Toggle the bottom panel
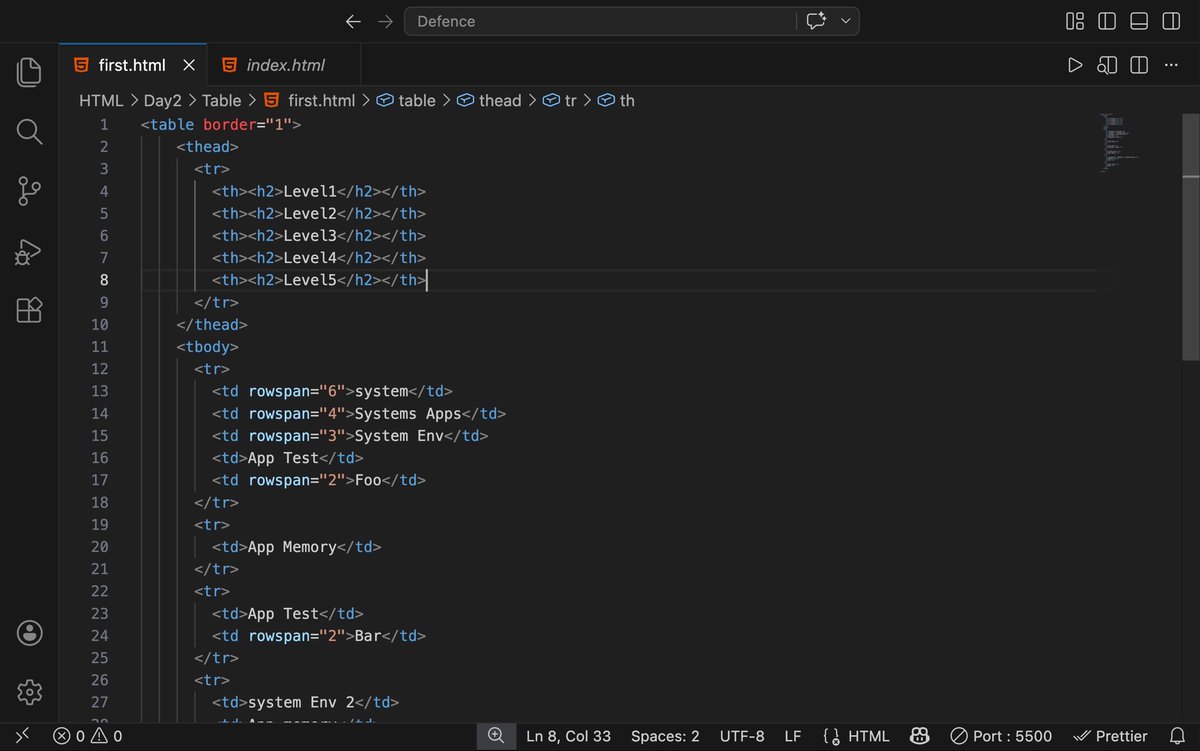This screenshot has height=751, width=1200. click(1139, 21)
